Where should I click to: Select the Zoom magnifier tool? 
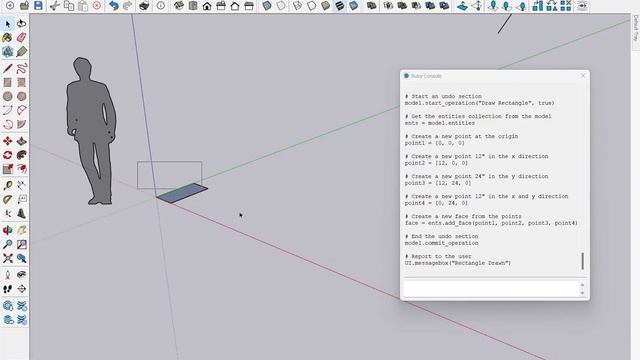coord(7,244)
